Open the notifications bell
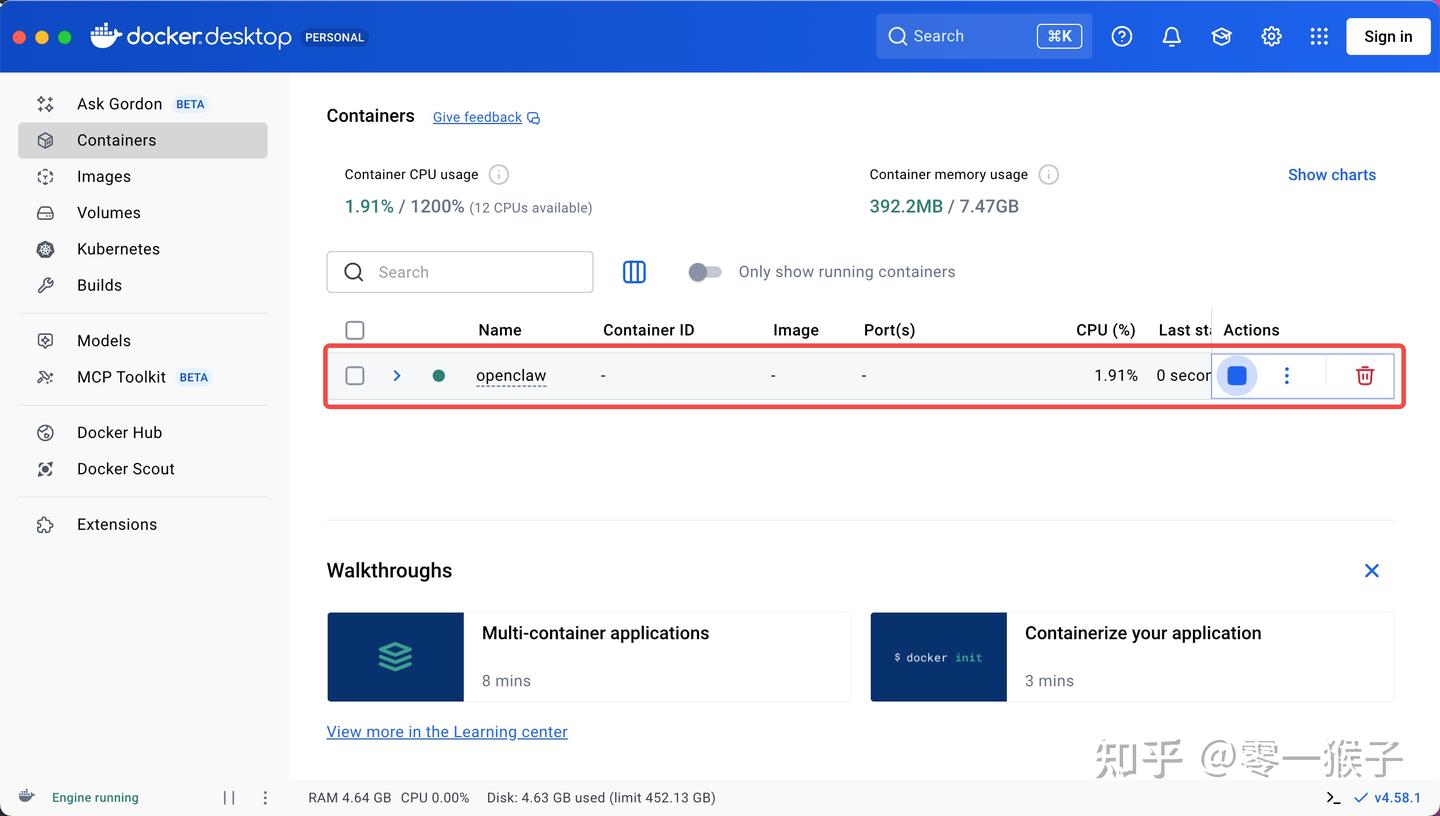Image resolution: width=1440 pixels, height=816 pixels. click(1171, 36)
